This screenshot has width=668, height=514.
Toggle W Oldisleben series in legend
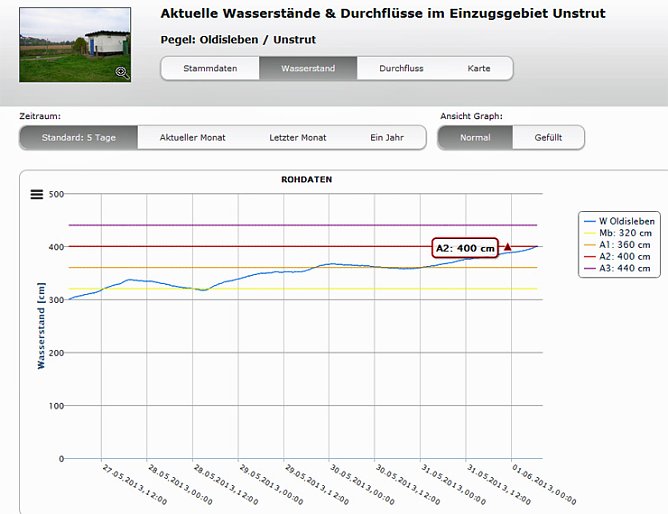[x=621, y=221]
